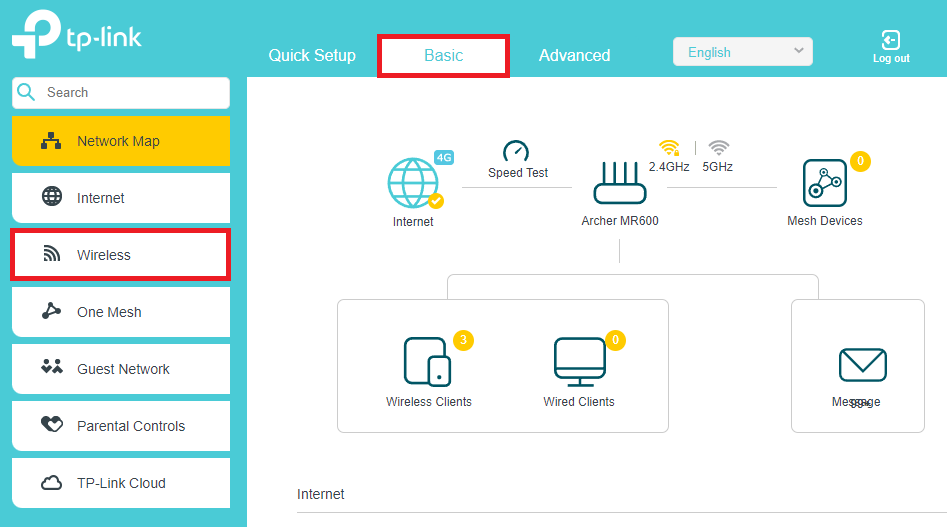Click the TP-Link logo

point(77,34)
